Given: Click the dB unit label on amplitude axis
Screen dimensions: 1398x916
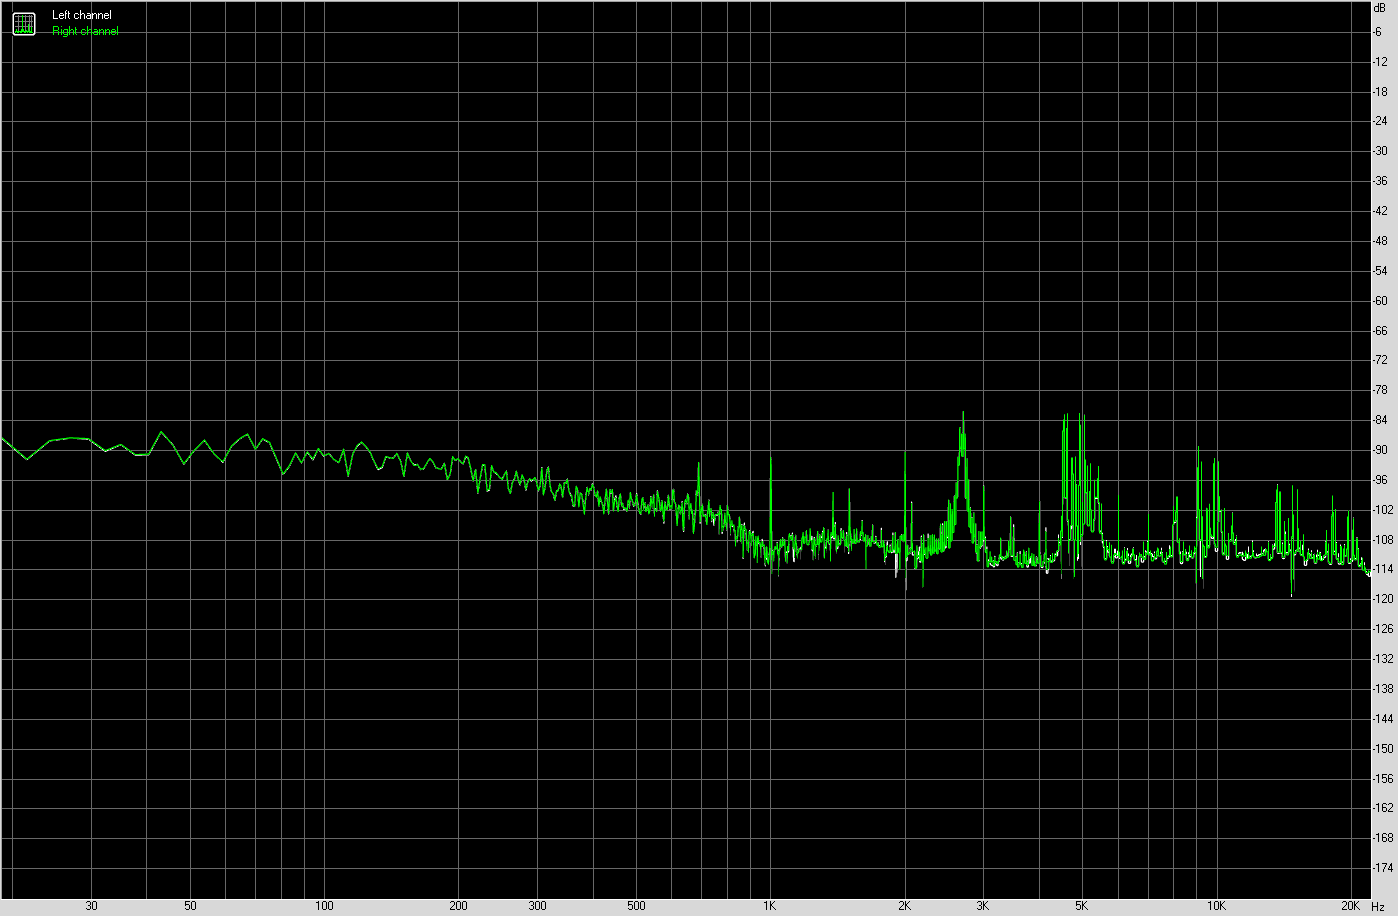Looking at the screenshot, I should (x=1380, y=7).
